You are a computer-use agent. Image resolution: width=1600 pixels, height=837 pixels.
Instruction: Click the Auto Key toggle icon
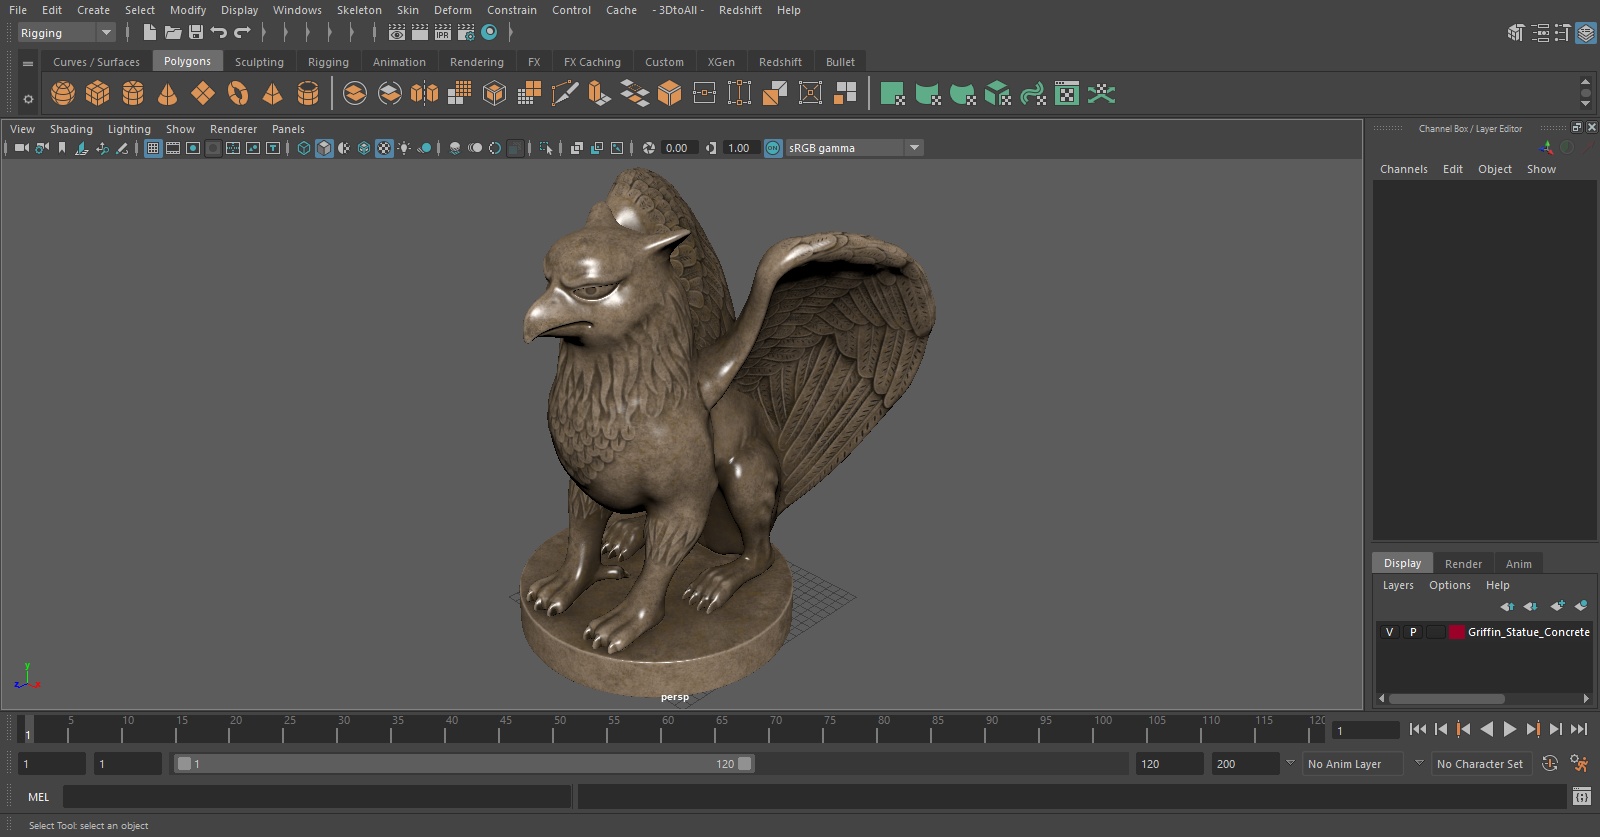click(x=1550, y=764)
